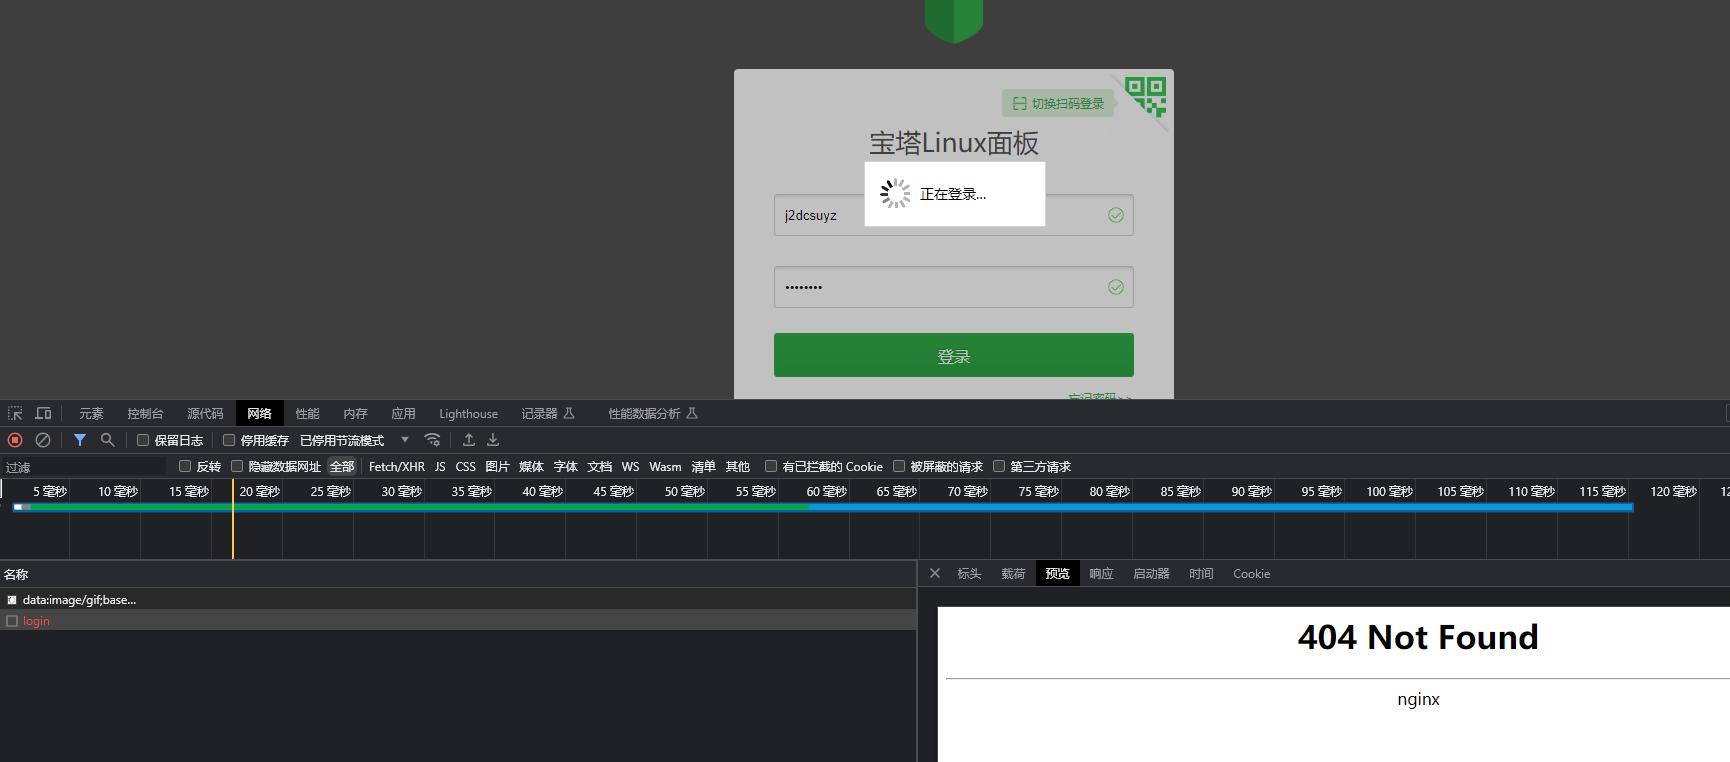Open the 记录器 tab
Screen dimensions: 1730x762
(548, 413)
